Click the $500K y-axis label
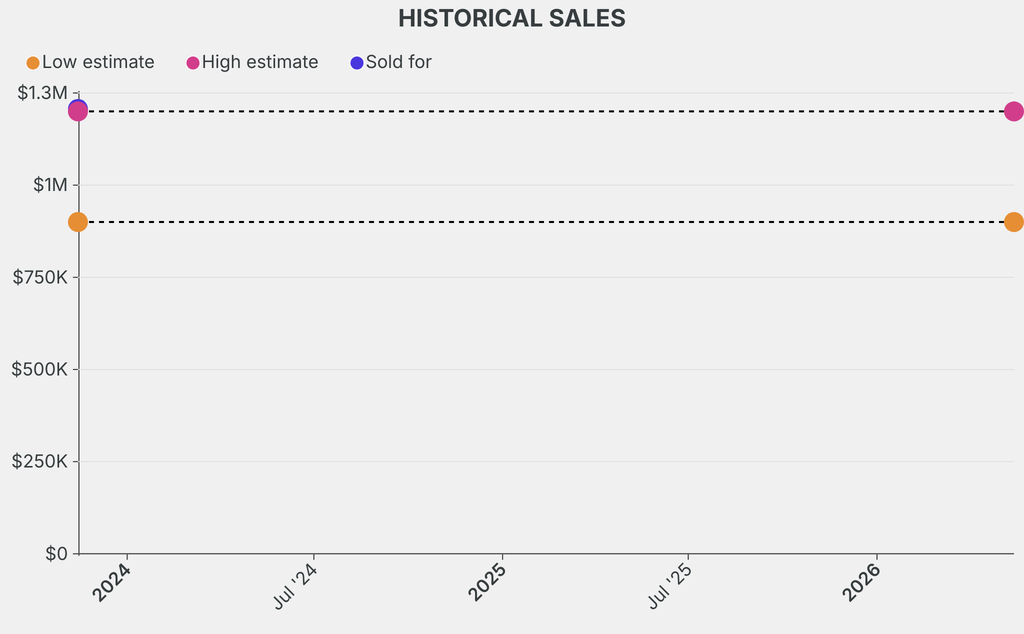 click(40, 369)
